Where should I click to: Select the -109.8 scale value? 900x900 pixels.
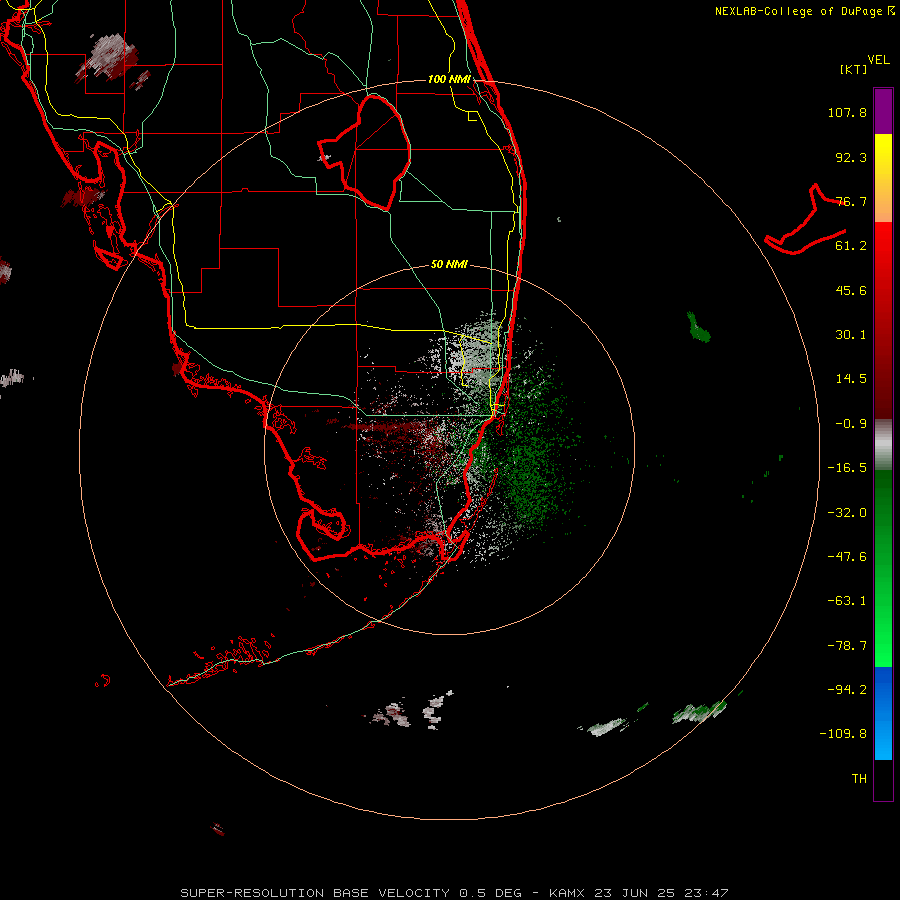click(844, 734)
